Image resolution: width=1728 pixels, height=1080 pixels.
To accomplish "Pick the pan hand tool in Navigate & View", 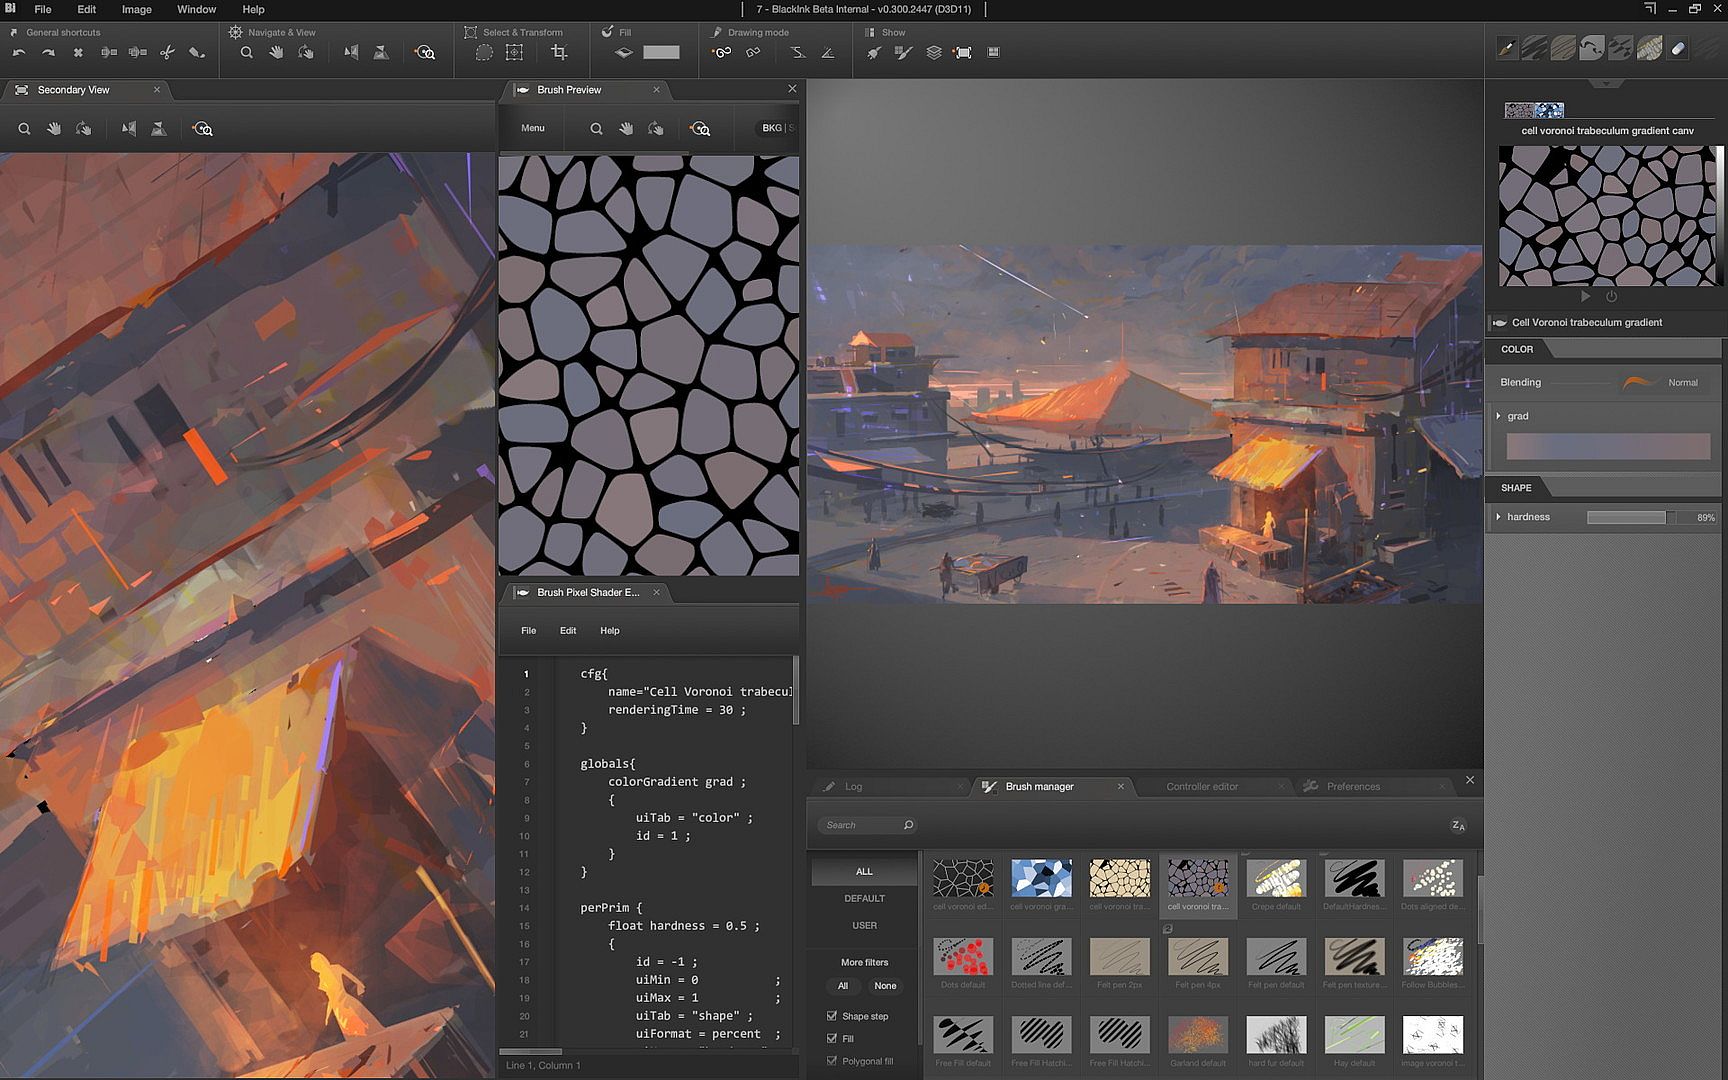I will click(276, 53).
